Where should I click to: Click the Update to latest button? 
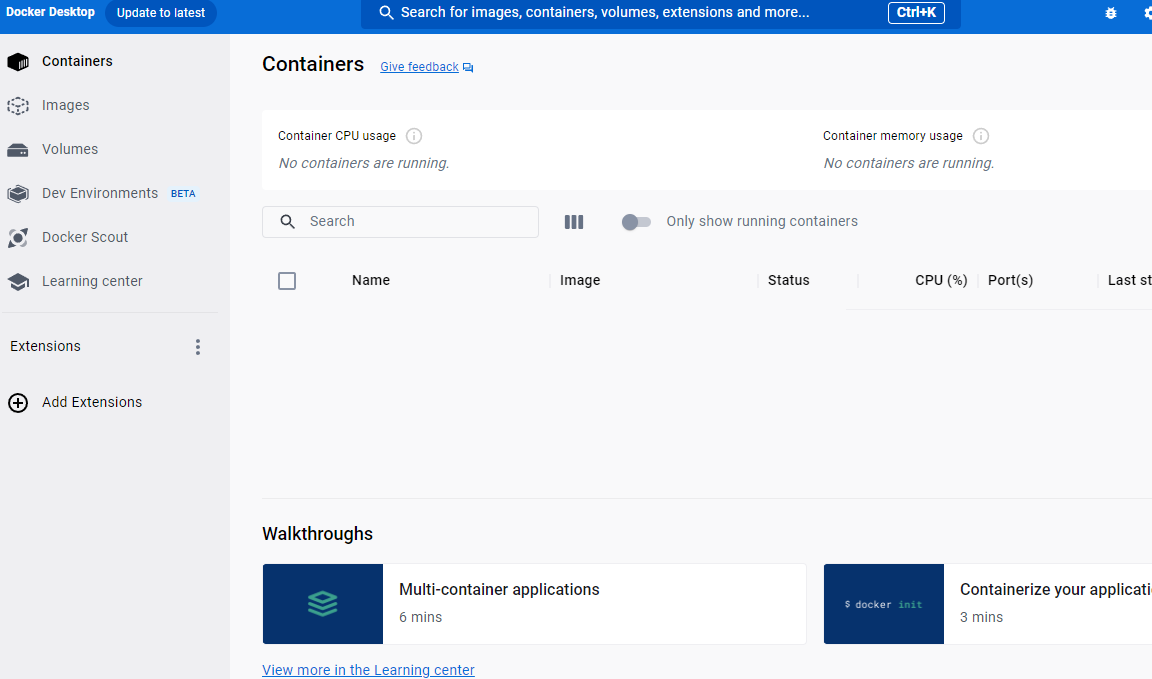pos(161,13)
